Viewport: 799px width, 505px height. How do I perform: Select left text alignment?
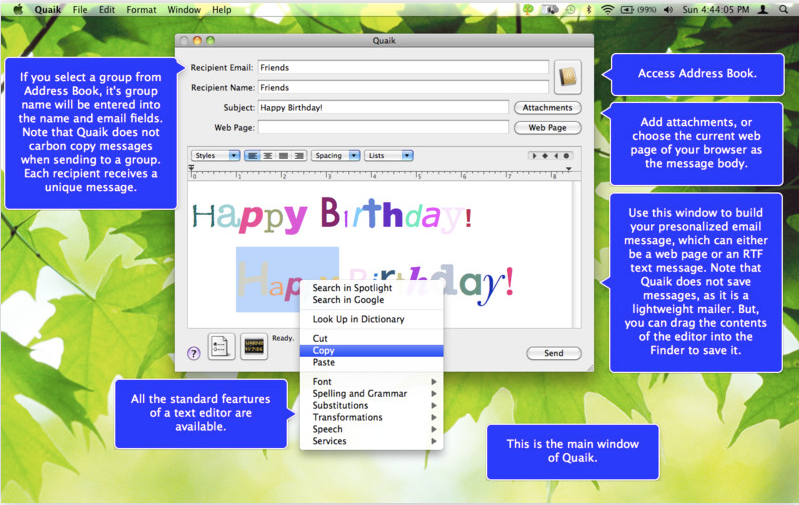click(252, 155)
